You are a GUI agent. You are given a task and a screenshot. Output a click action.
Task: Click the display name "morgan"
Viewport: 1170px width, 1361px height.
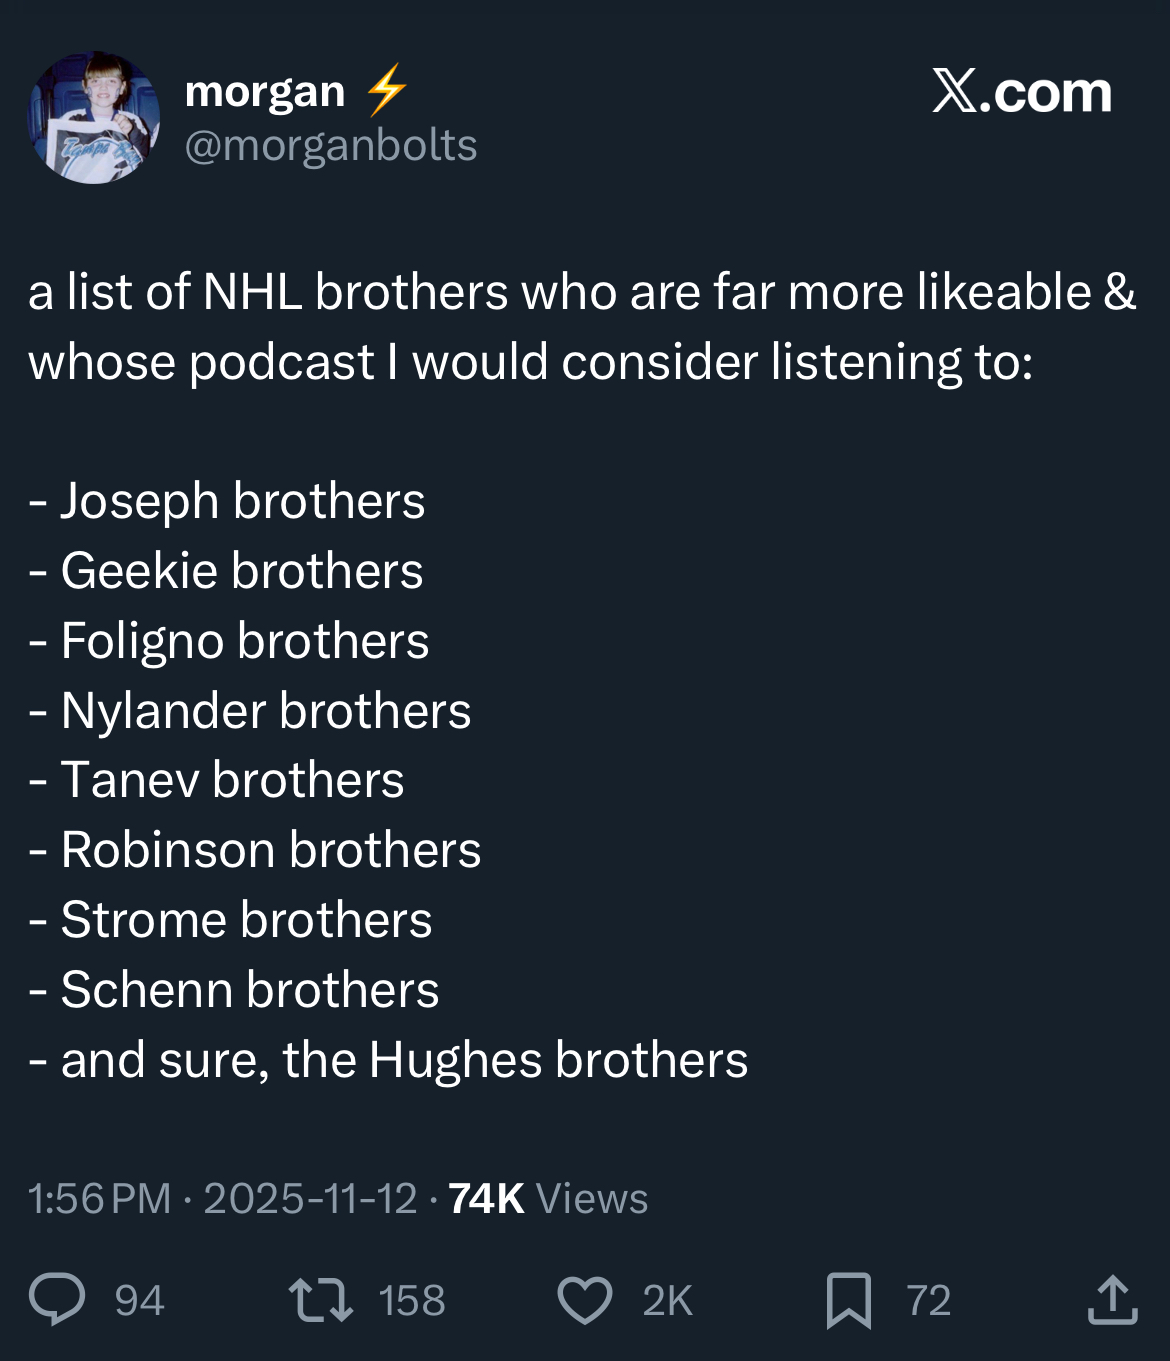click(x=265, y=92)
